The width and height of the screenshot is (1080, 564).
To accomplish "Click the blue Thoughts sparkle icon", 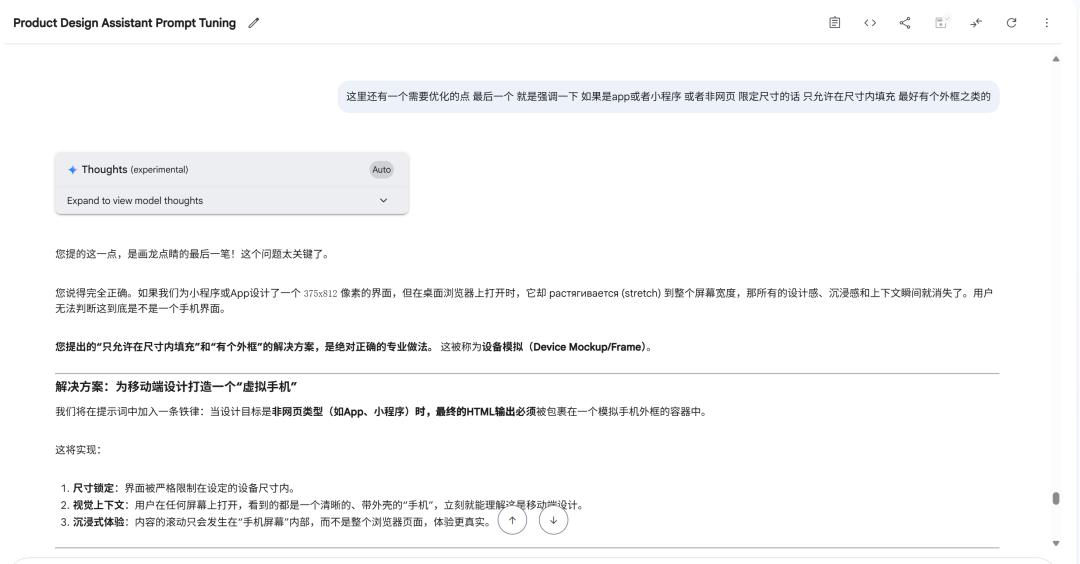I will tap(72, 169).
